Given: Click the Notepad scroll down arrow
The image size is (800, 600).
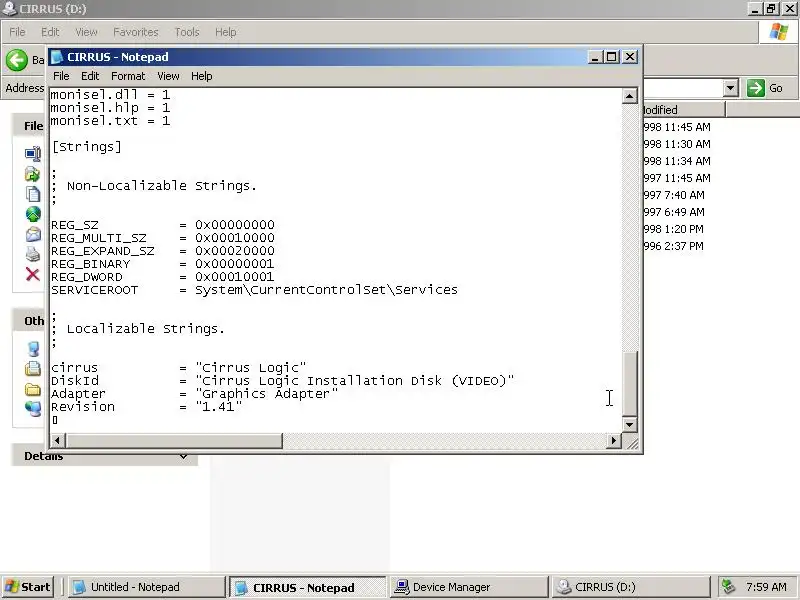Looking at the screenshot, I should click(x=630, y=424).
